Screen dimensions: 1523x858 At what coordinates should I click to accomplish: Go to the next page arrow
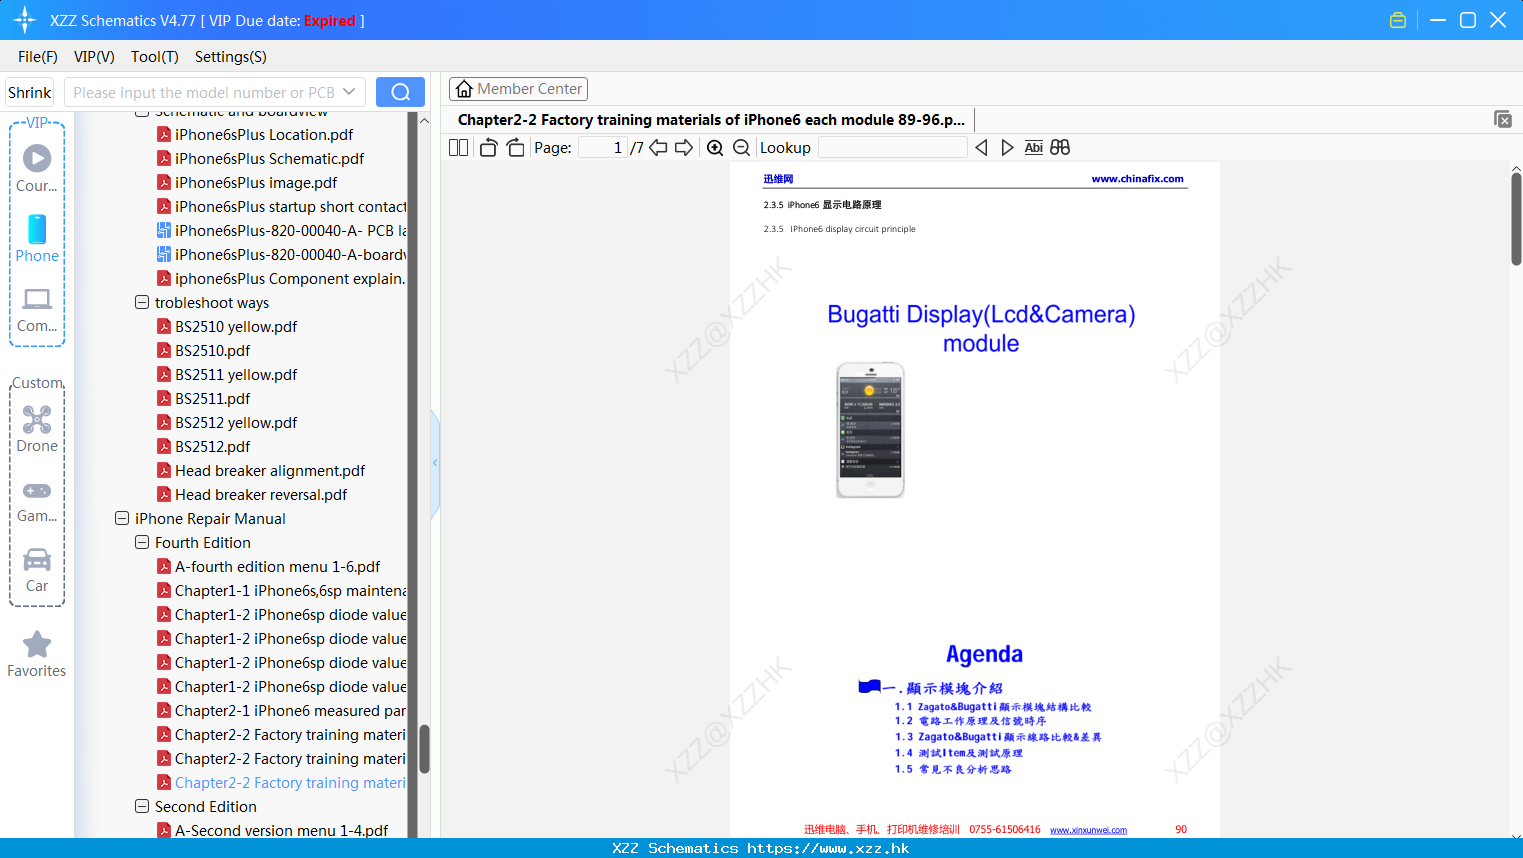coord(684,148)
